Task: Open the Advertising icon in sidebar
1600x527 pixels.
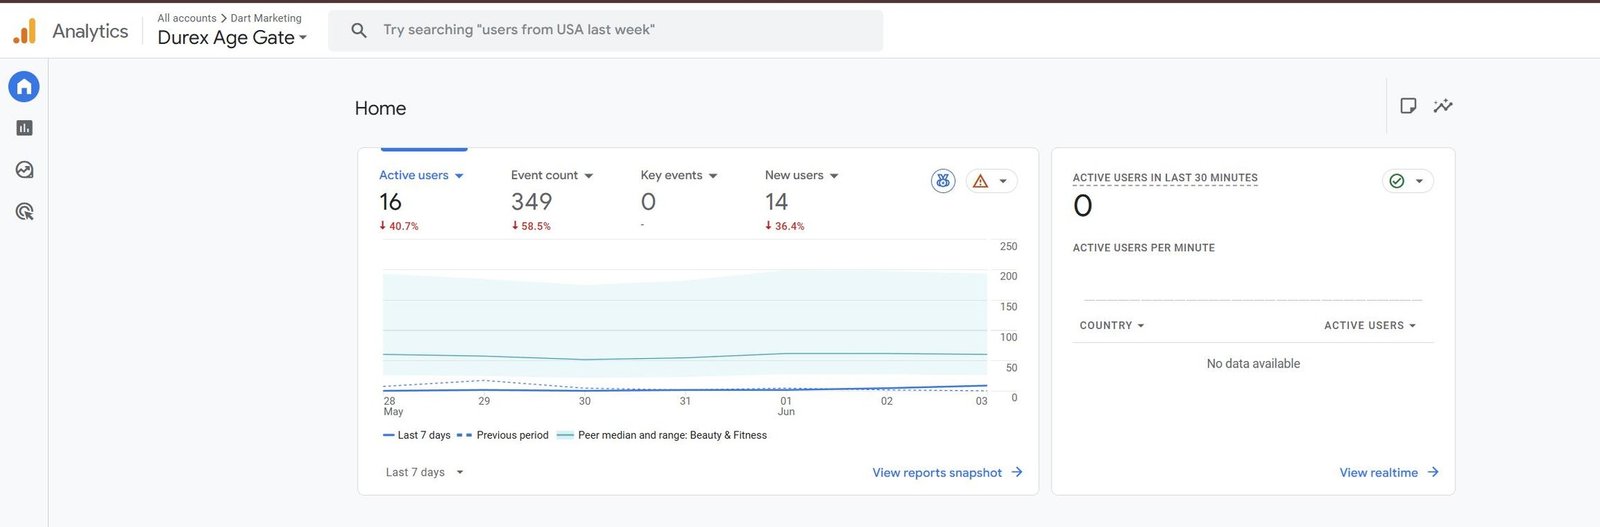Action: point(24,211)
